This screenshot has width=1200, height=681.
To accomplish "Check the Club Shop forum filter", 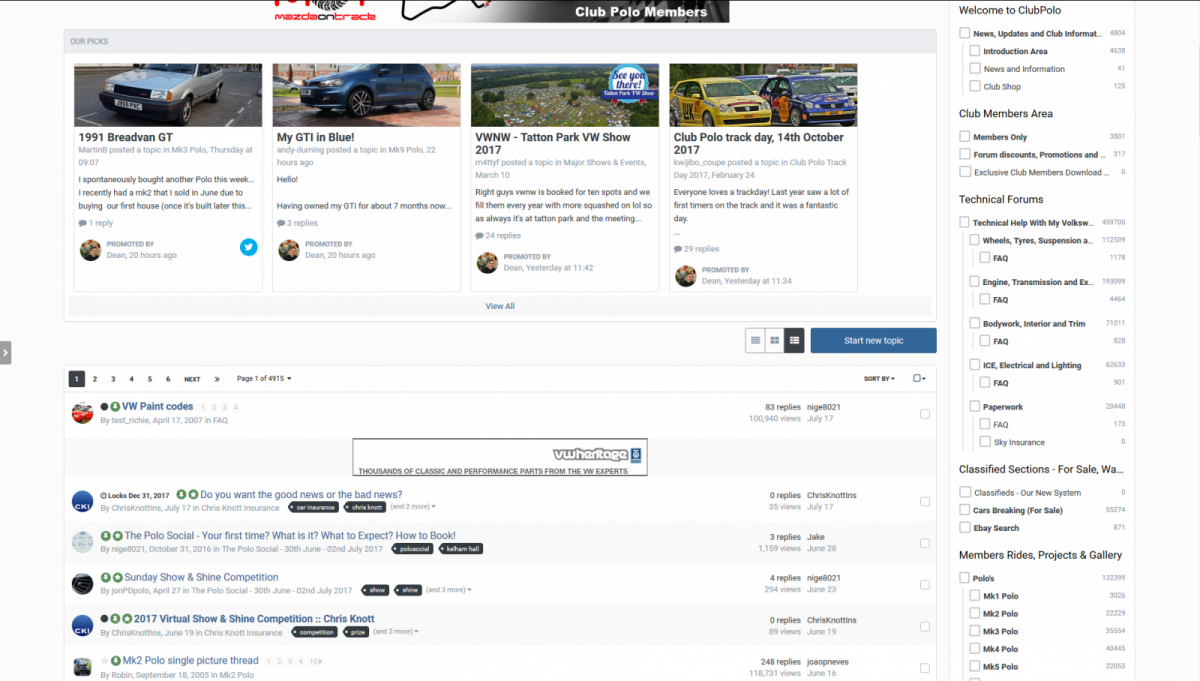I will tap(975, 86).
